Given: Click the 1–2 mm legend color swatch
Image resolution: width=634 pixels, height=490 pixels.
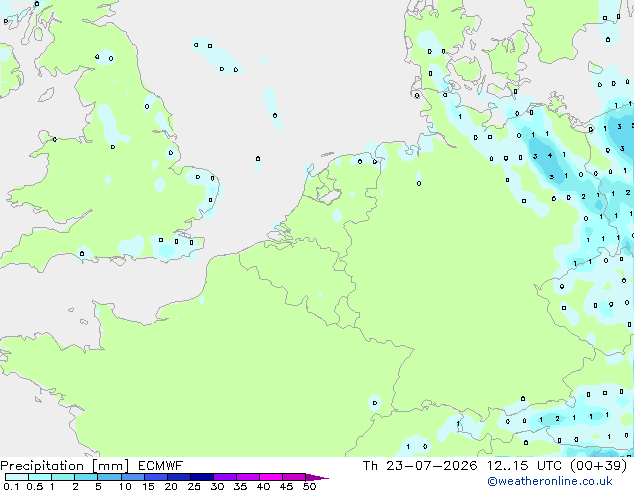Looking at the screenshot, I should point(63,477).
